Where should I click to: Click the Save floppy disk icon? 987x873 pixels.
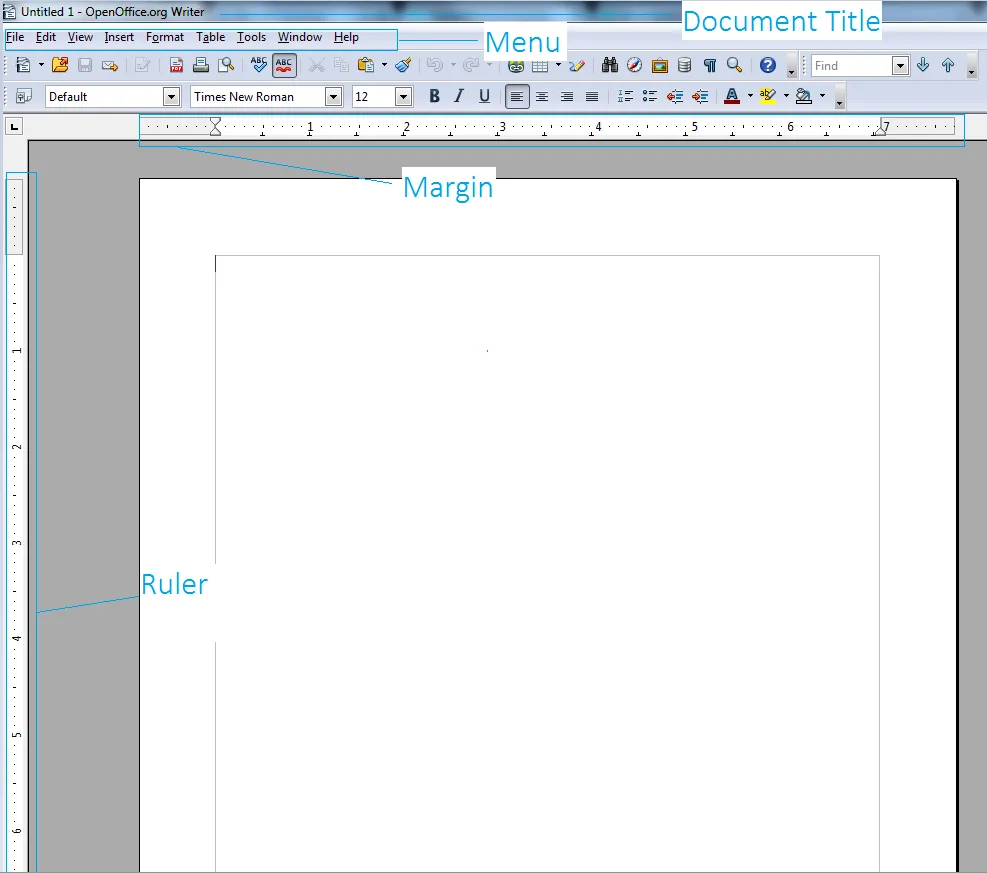[x=85, y=65]
